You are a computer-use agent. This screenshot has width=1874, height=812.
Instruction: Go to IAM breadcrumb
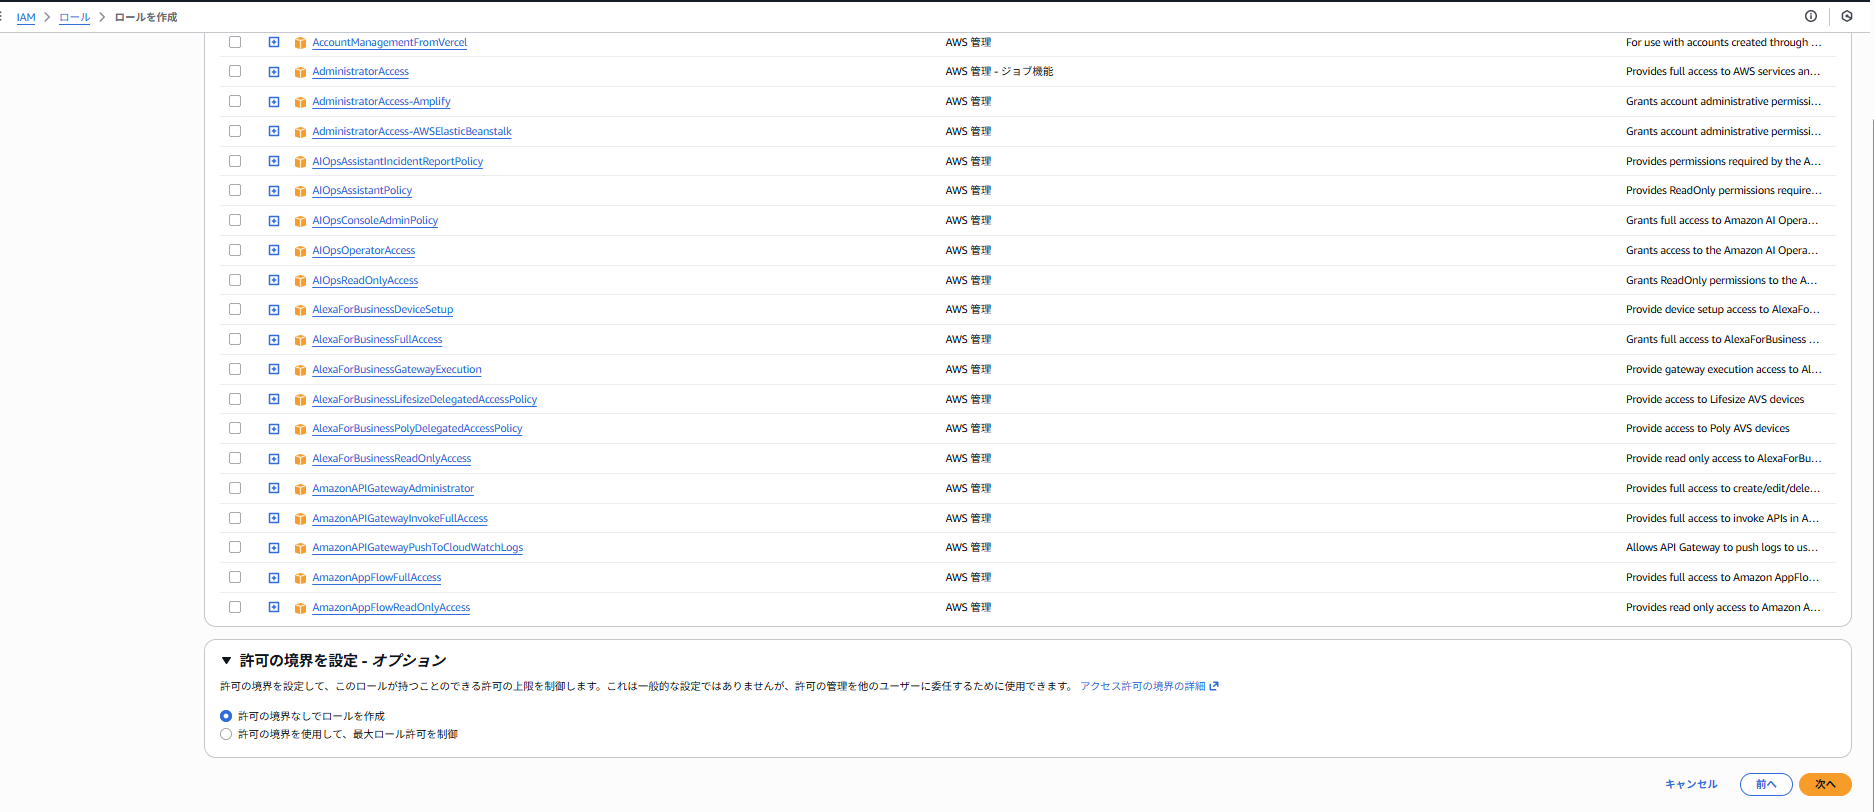26,17
